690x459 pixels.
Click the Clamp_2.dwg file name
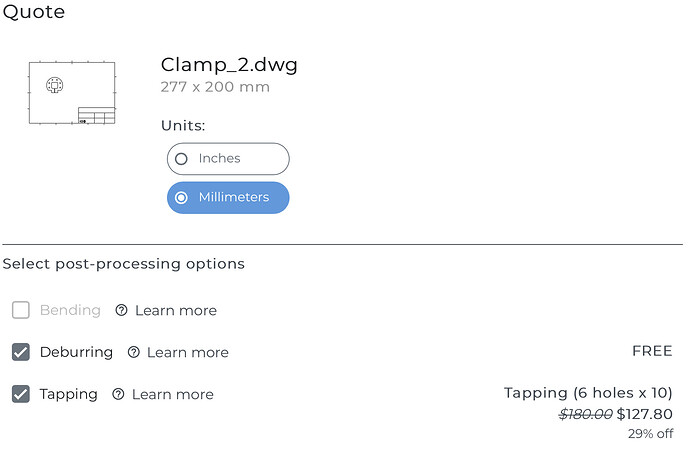[x=229, y=65]
